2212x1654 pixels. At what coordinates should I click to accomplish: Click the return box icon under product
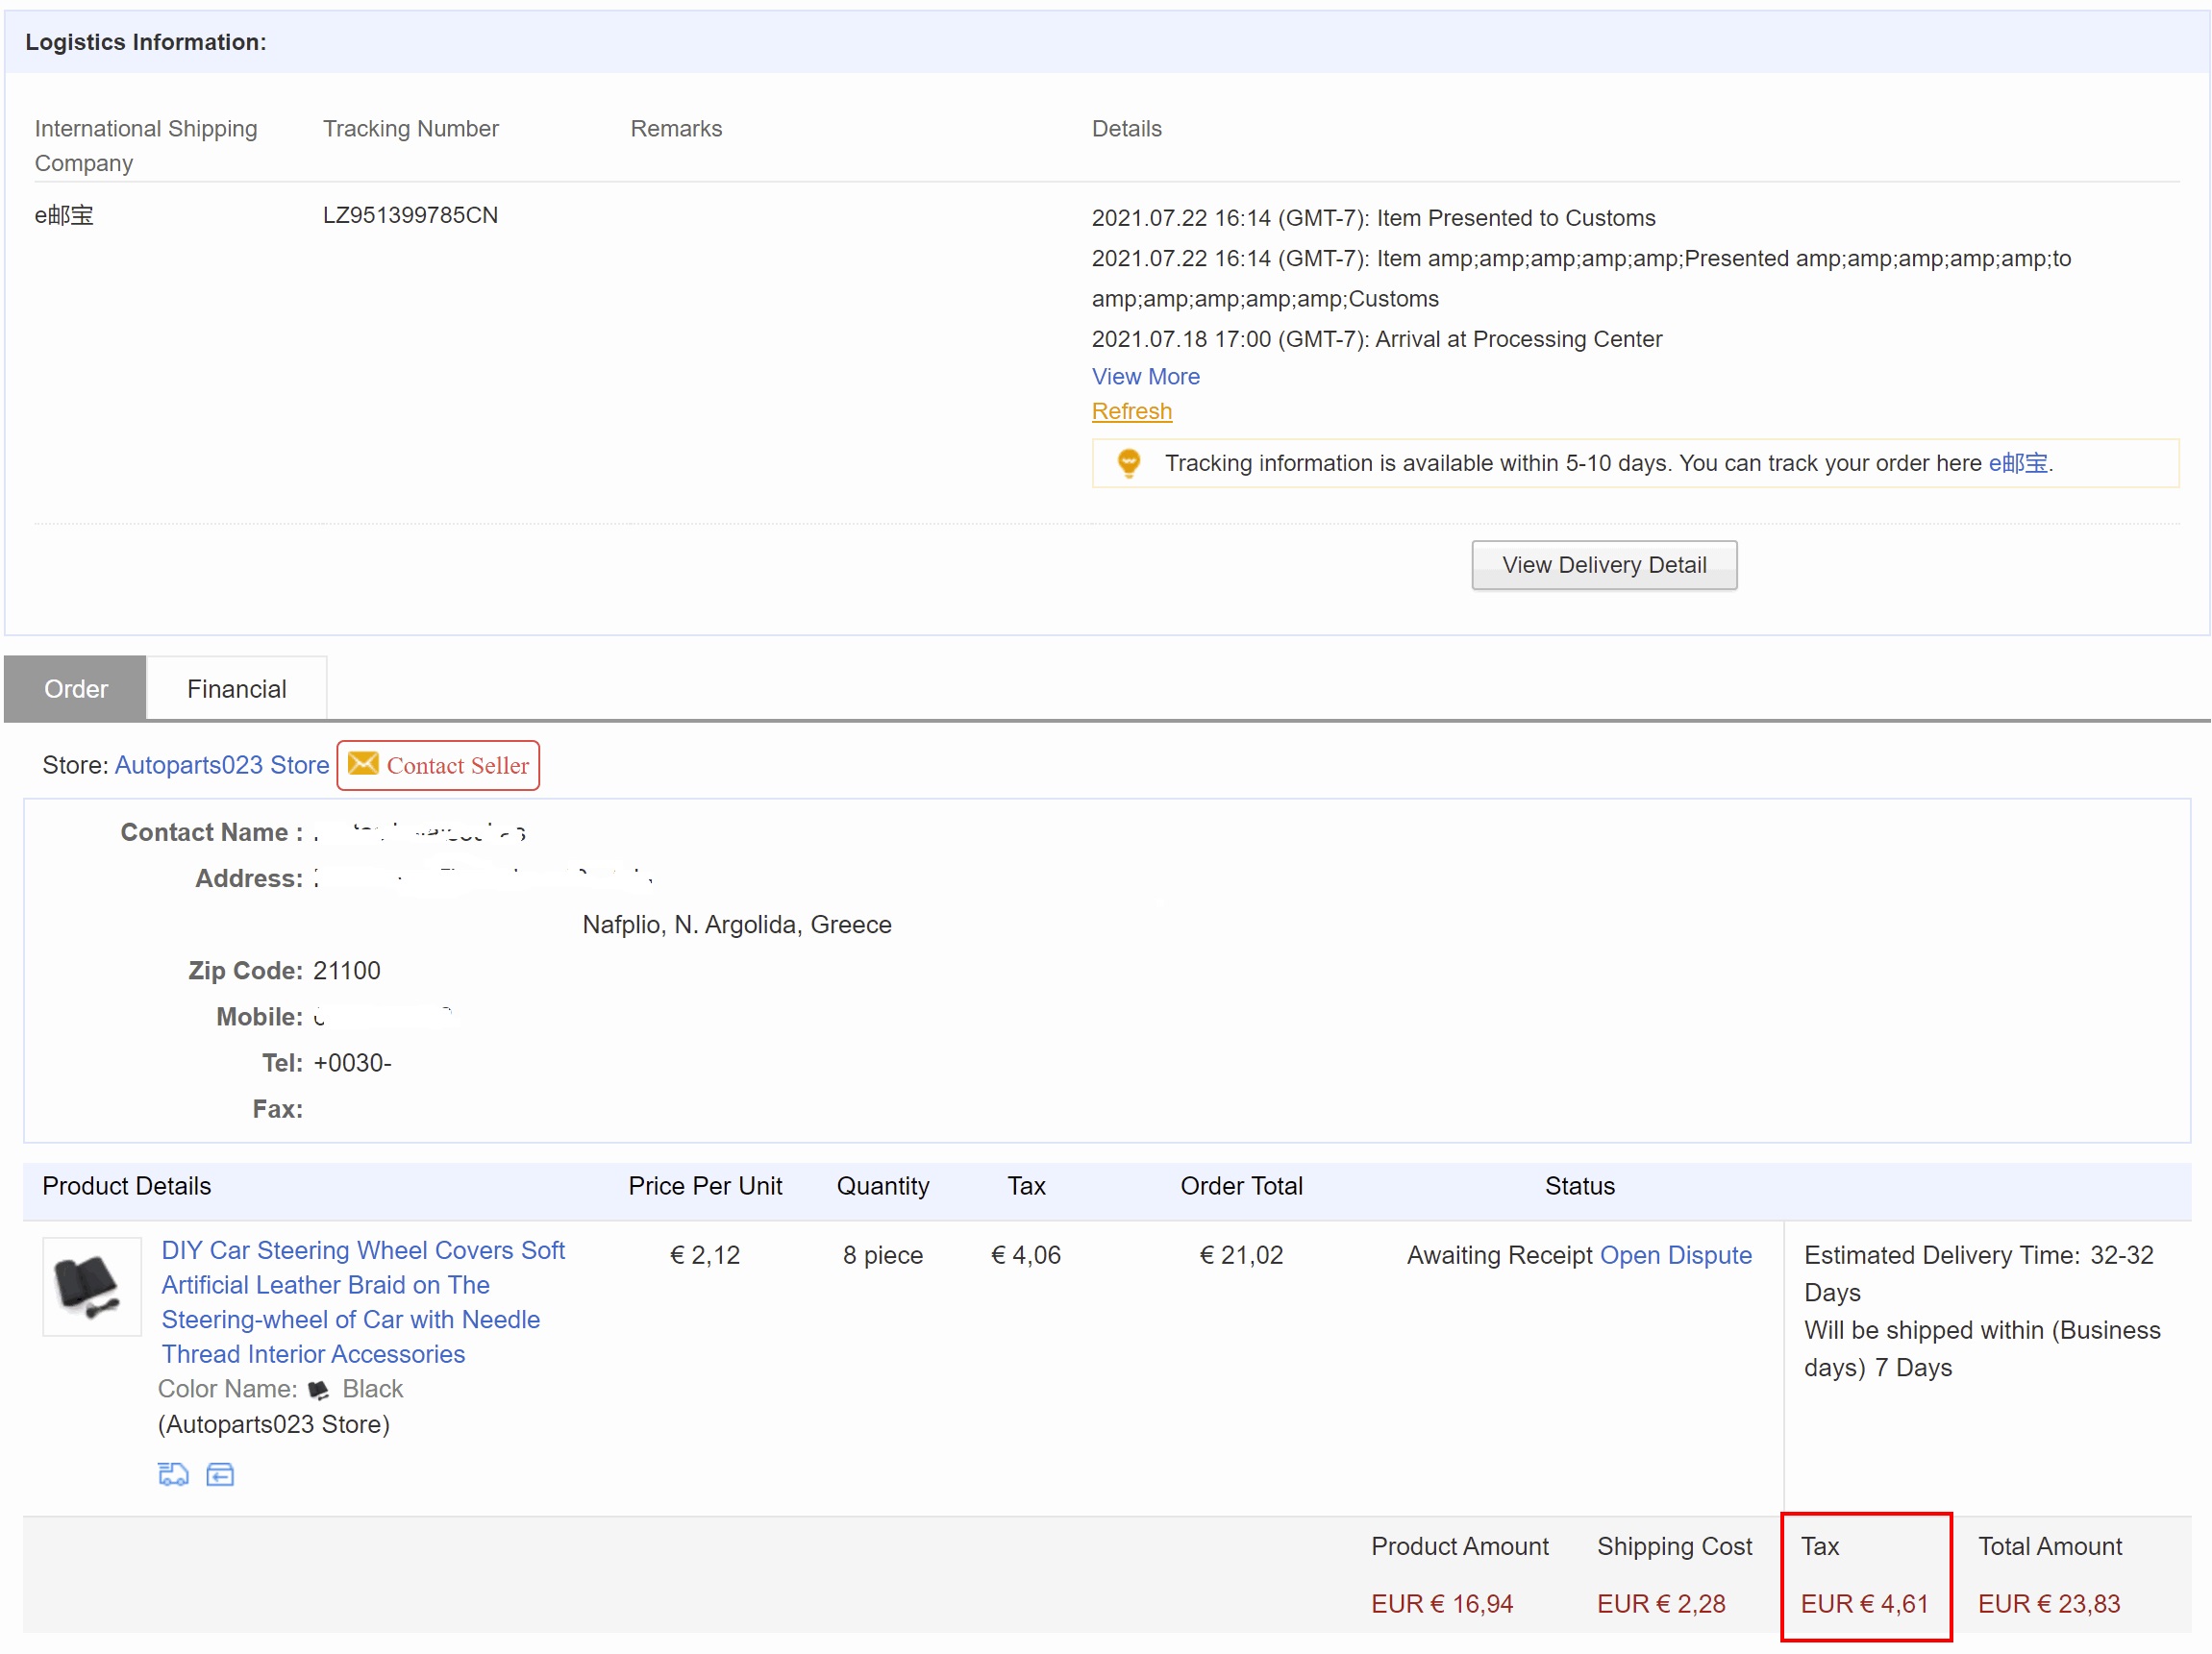(x=220, y=1474)
